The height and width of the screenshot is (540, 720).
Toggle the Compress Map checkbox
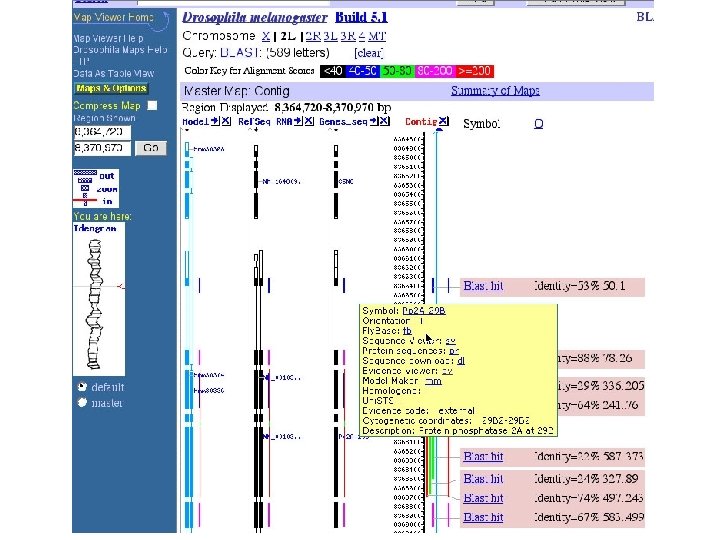click(152, 106)
